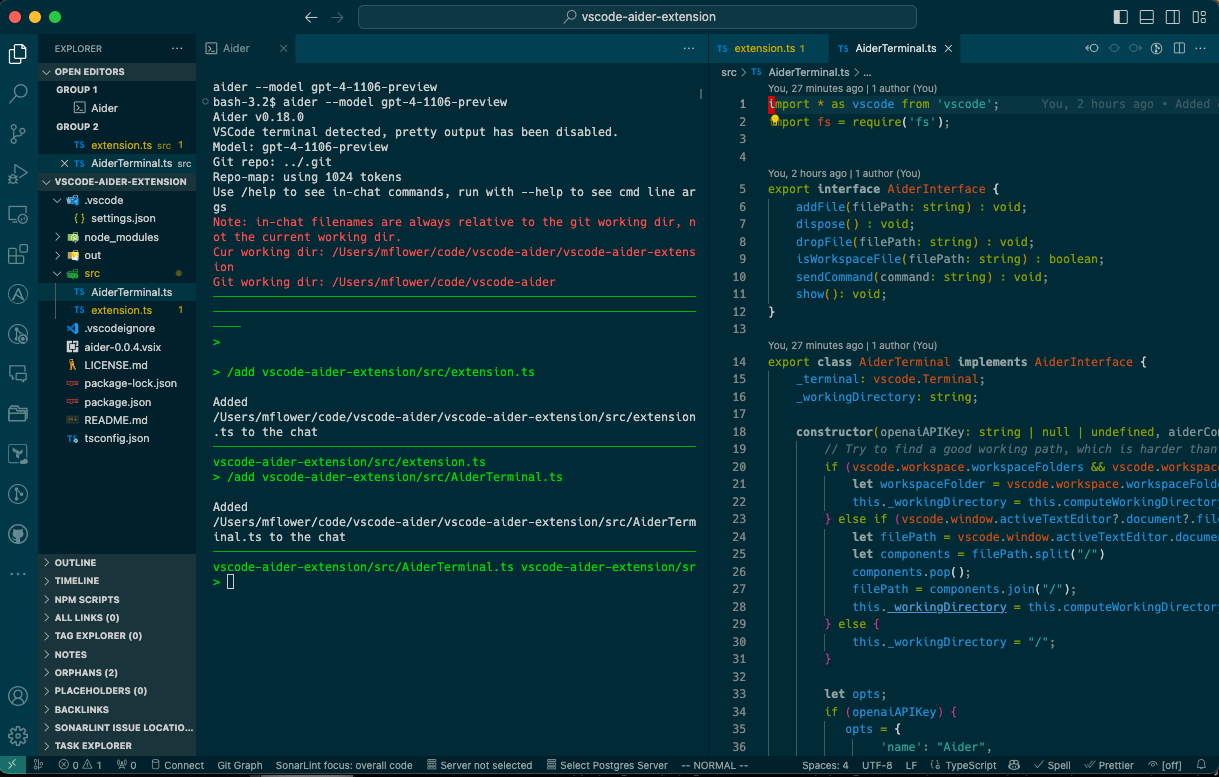Open README.md in the file tree

pos(117,420)
